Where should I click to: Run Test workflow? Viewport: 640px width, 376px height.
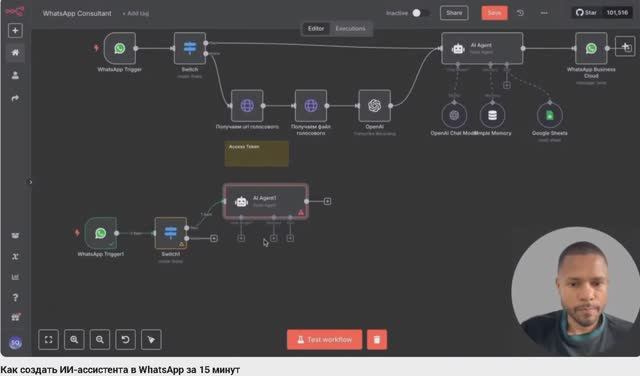[x=324, y=340]
